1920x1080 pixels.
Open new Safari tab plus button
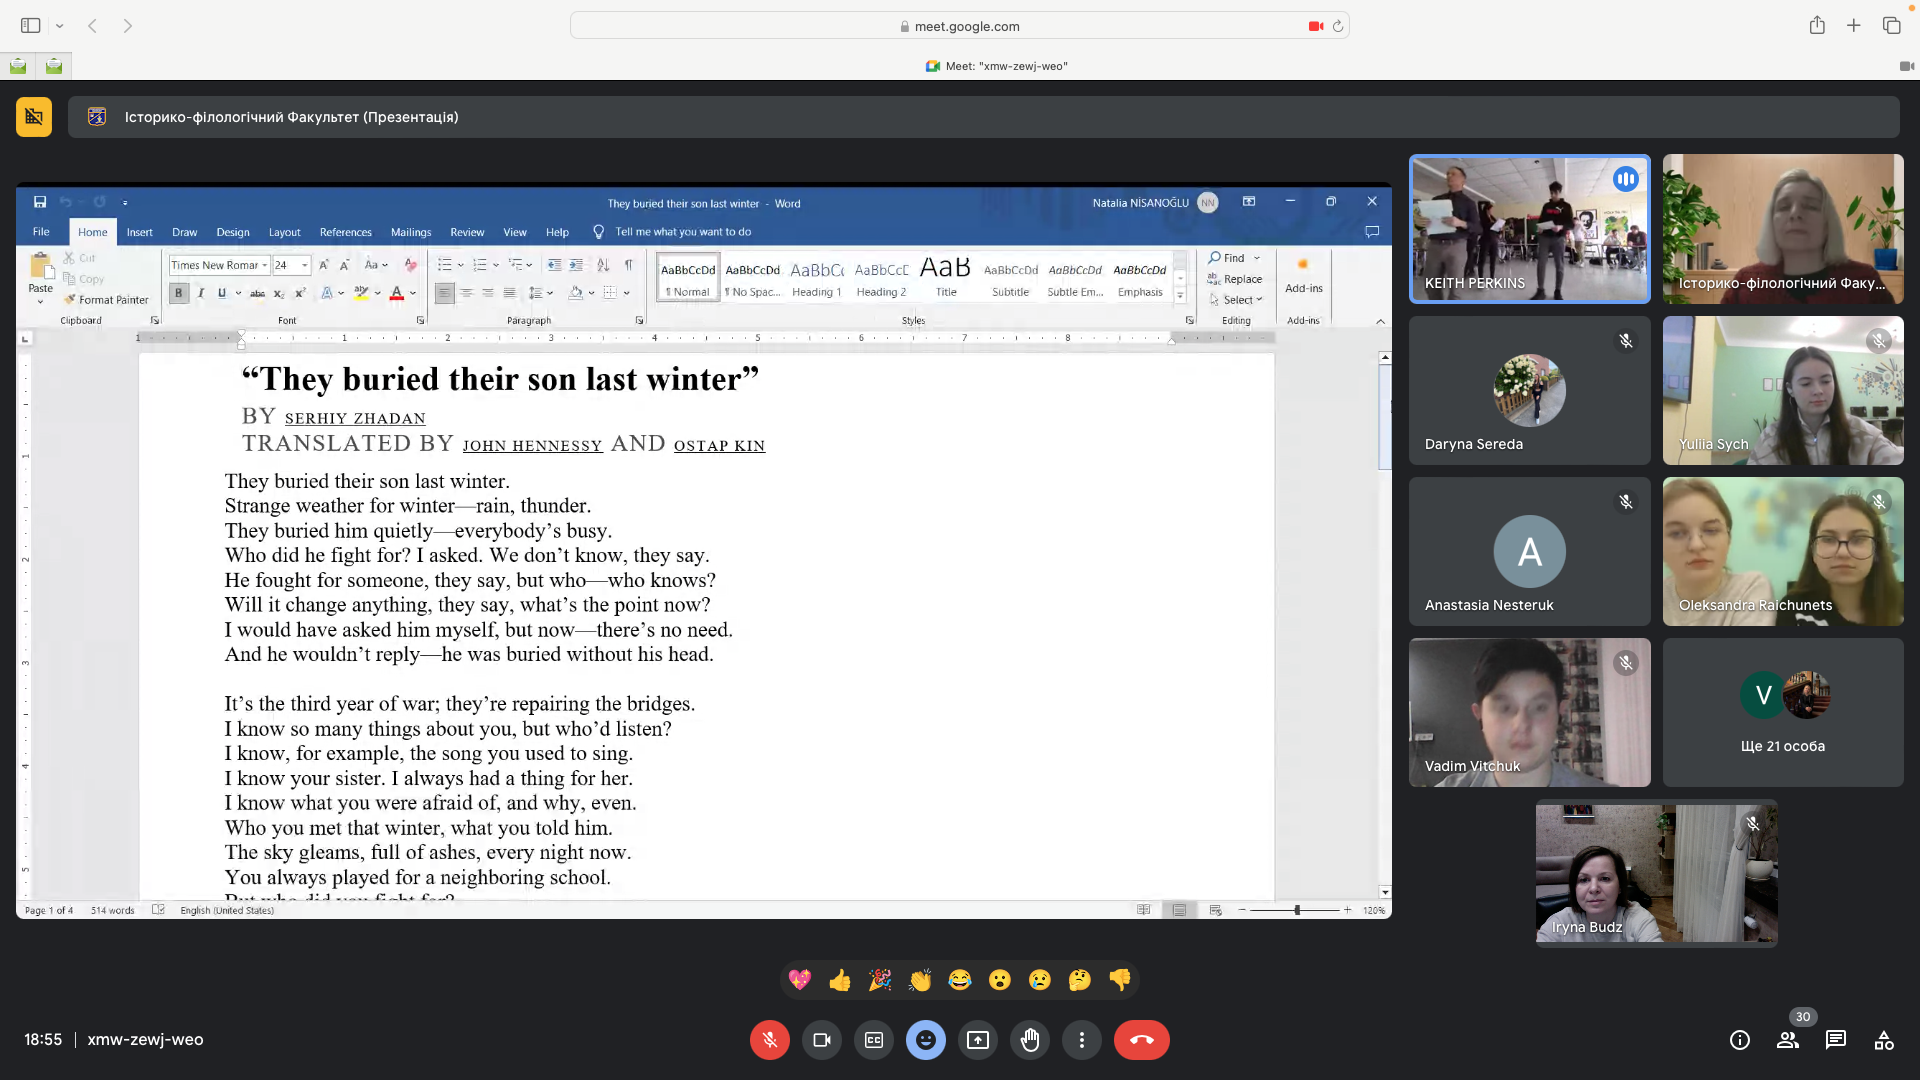(1854, 26)
